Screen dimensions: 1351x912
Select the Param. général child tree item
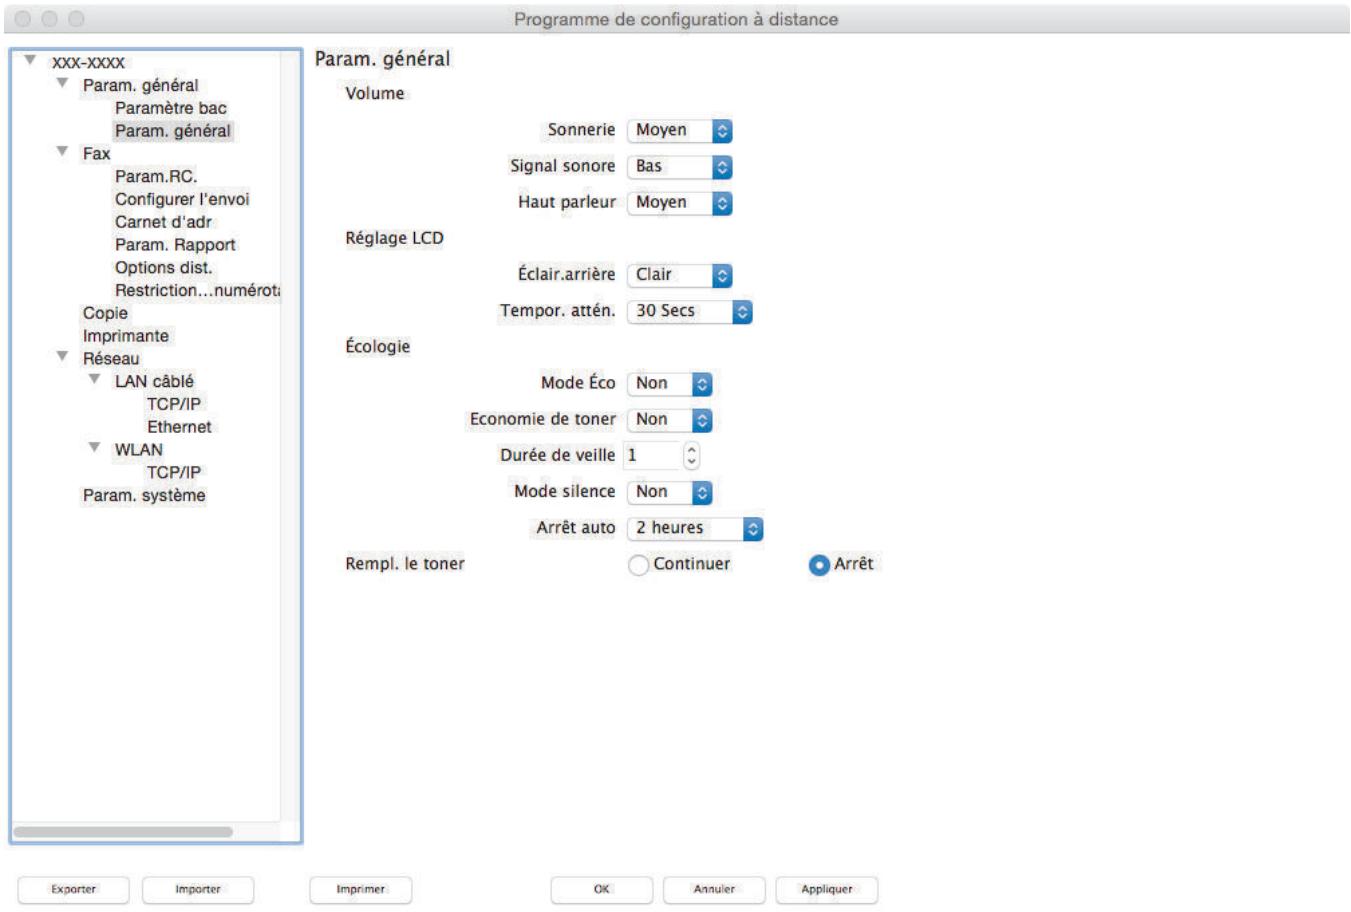(173, 131)
